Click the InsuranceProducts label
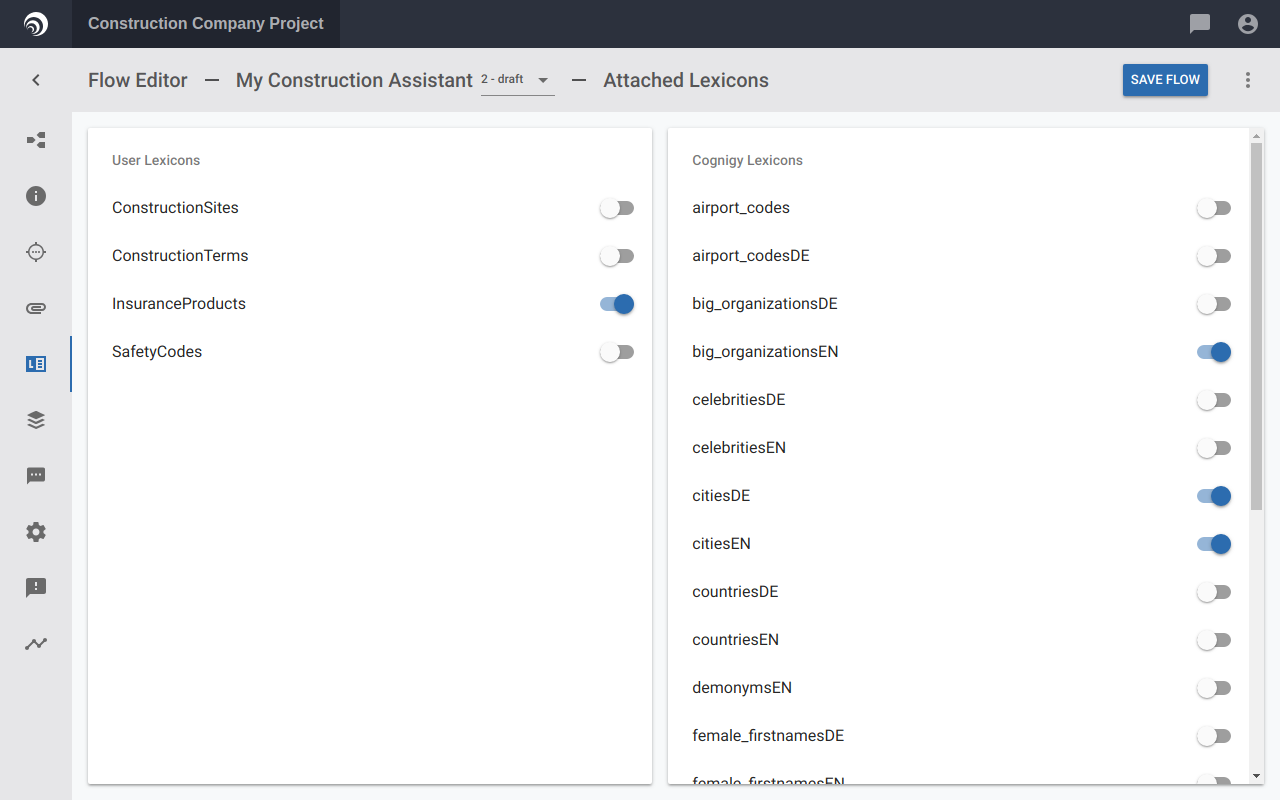 179,304
